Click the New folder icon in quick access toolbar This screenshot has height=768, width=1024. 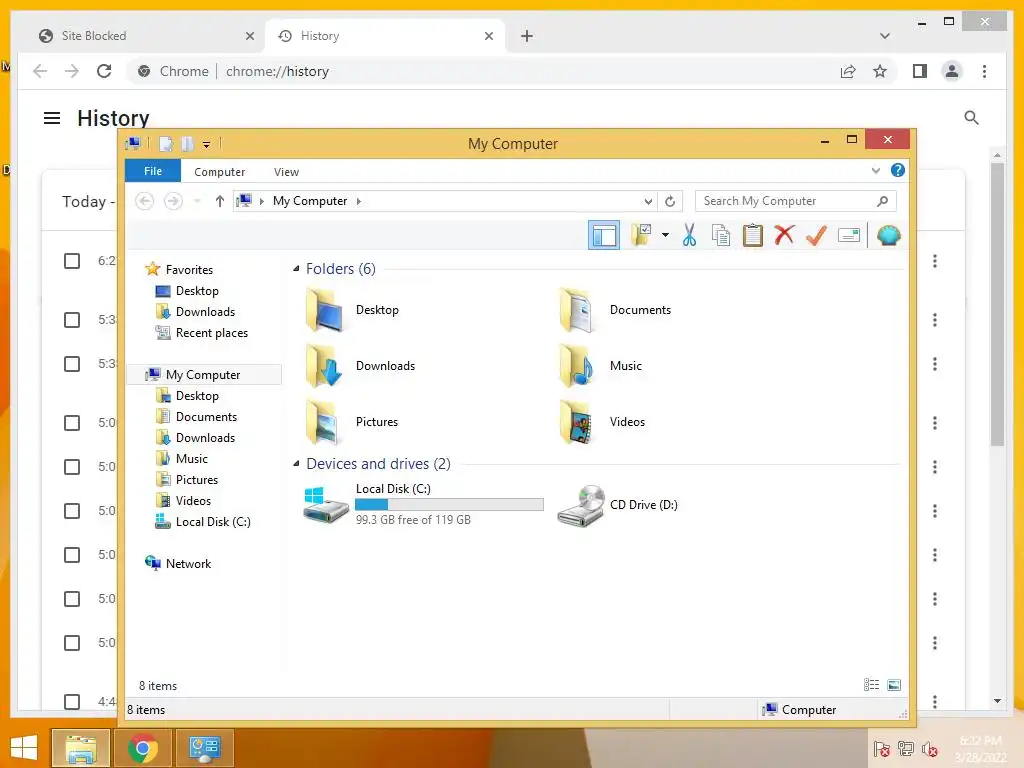(x=188, y=144)
